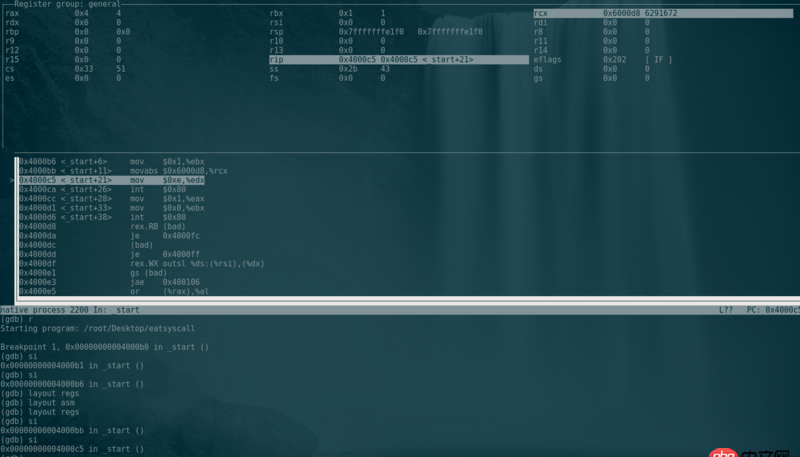This screenshot has width=800, height=457.
Task: Select the int $0x80 line at 0x4000ca
Action: point(103,189)
